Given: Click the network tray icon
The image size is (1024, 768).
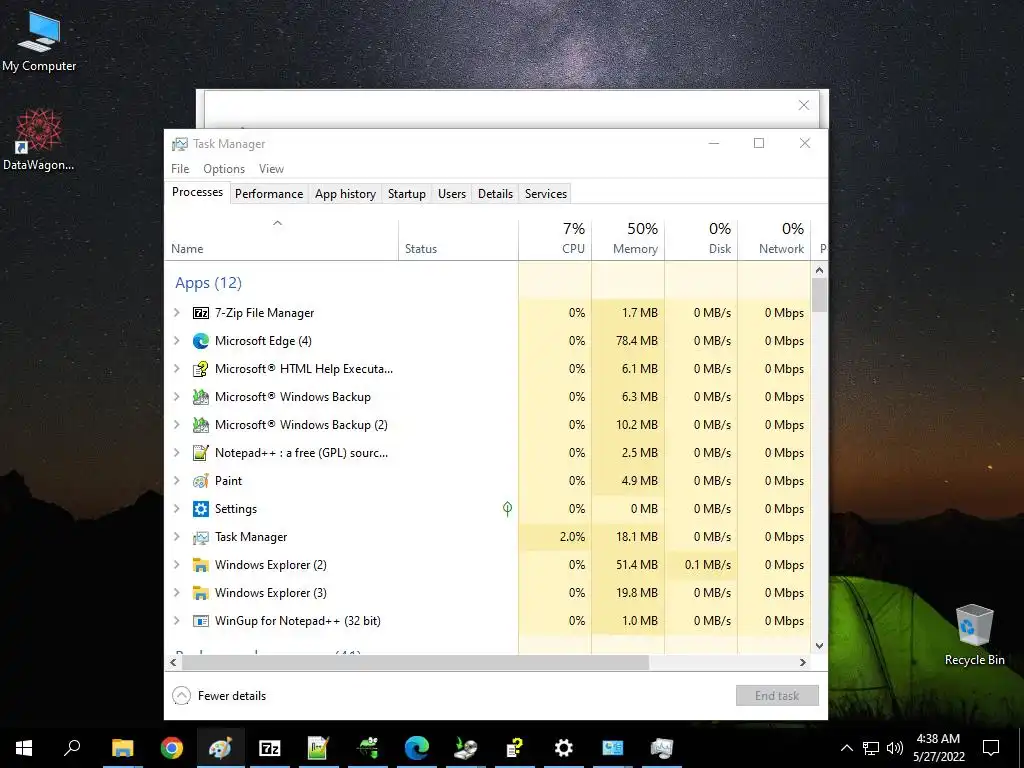Looking at the screenshot, I should click(871, 748).
